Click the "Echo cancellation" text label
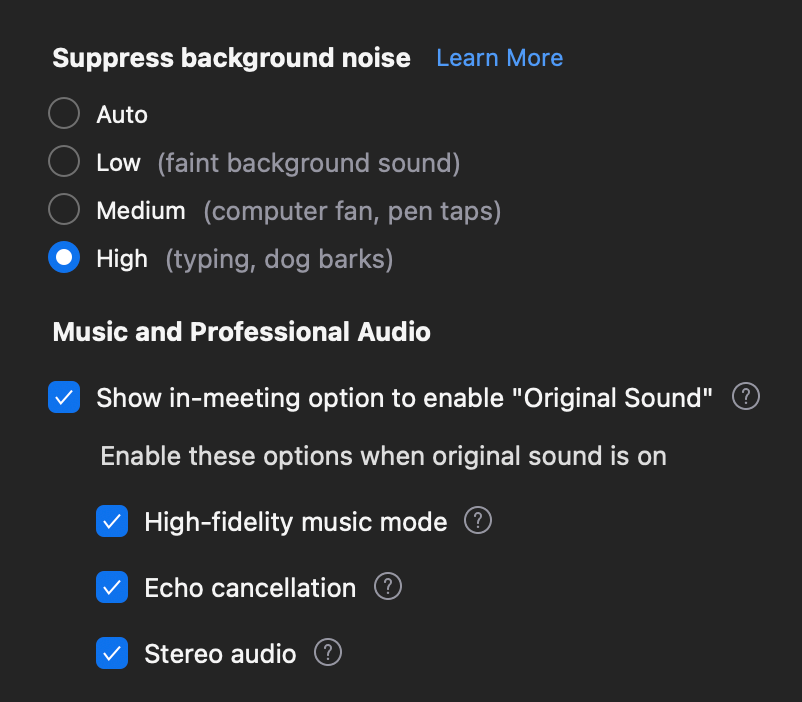802x702 pixels. point(250,588)
